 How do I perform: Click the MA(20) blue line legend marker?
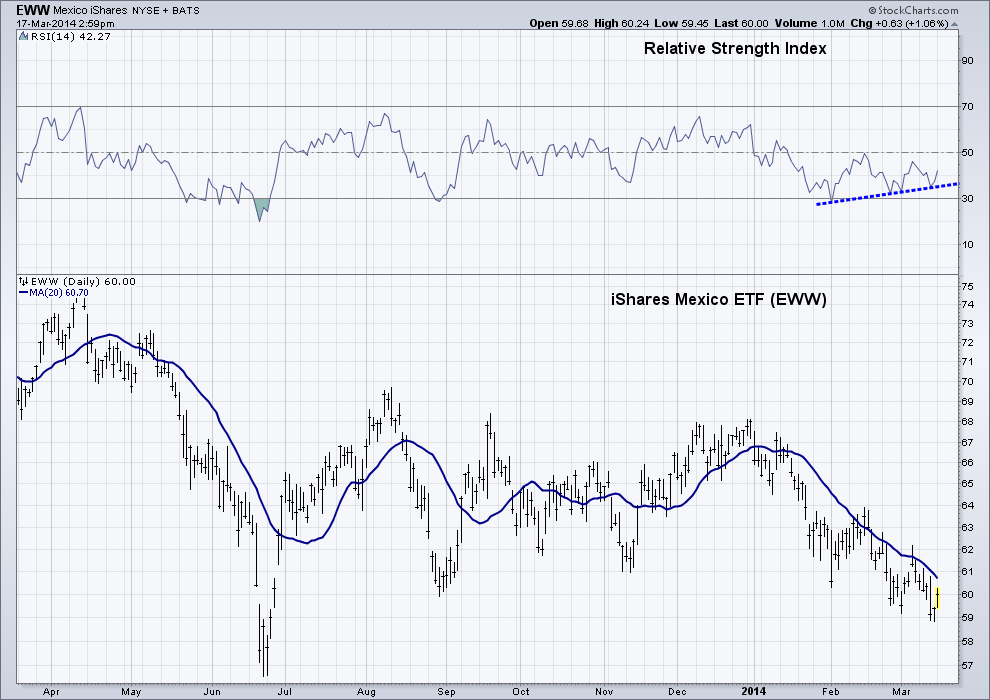click(23, 293)
